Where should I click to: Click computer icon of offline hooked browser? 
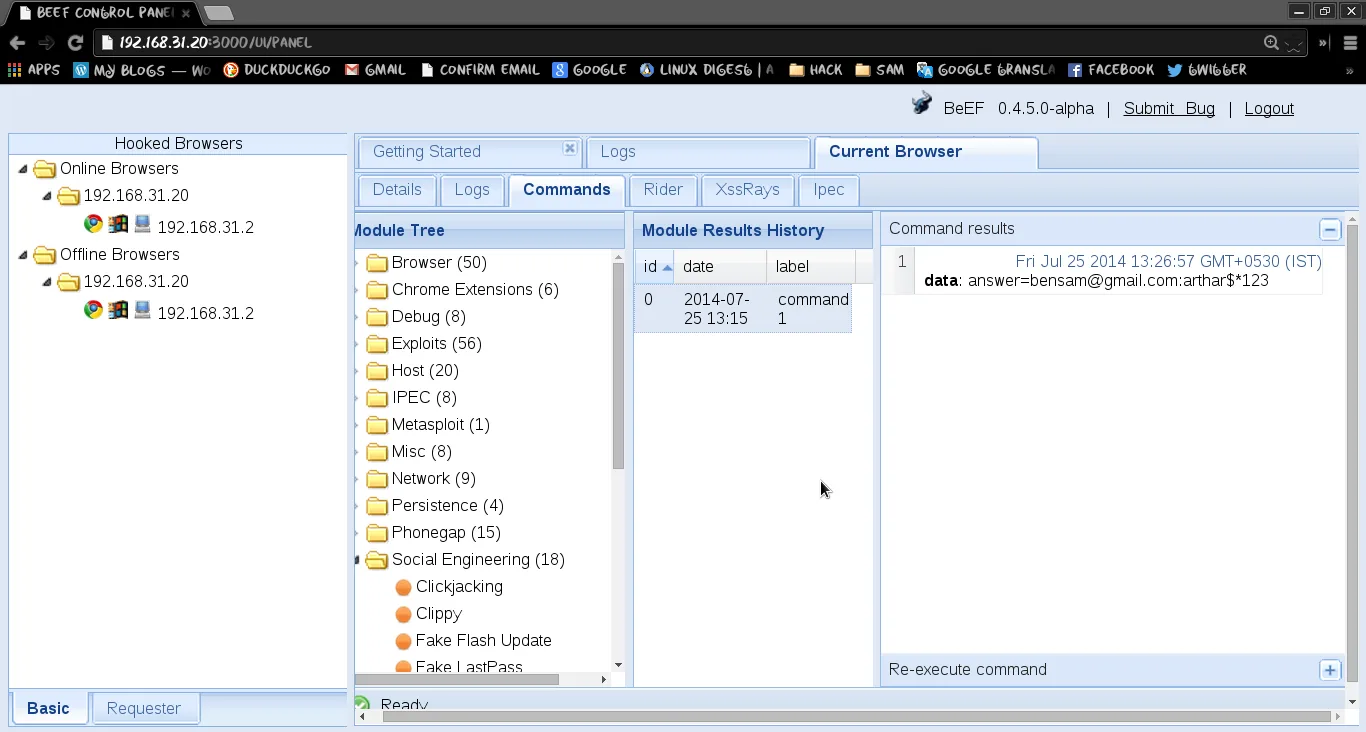(142, 310)
